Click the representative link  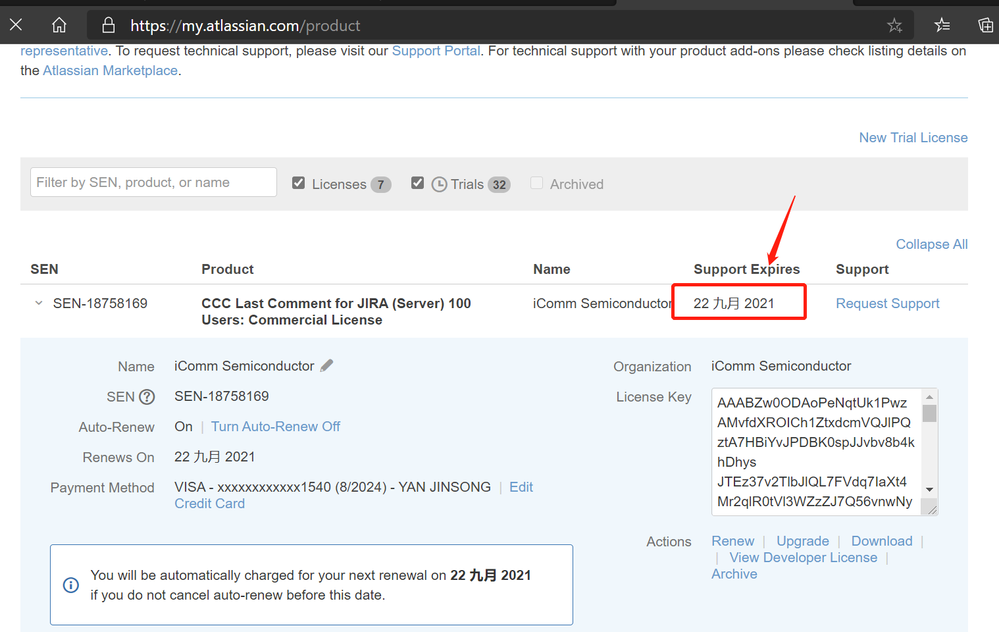(64, 51)
